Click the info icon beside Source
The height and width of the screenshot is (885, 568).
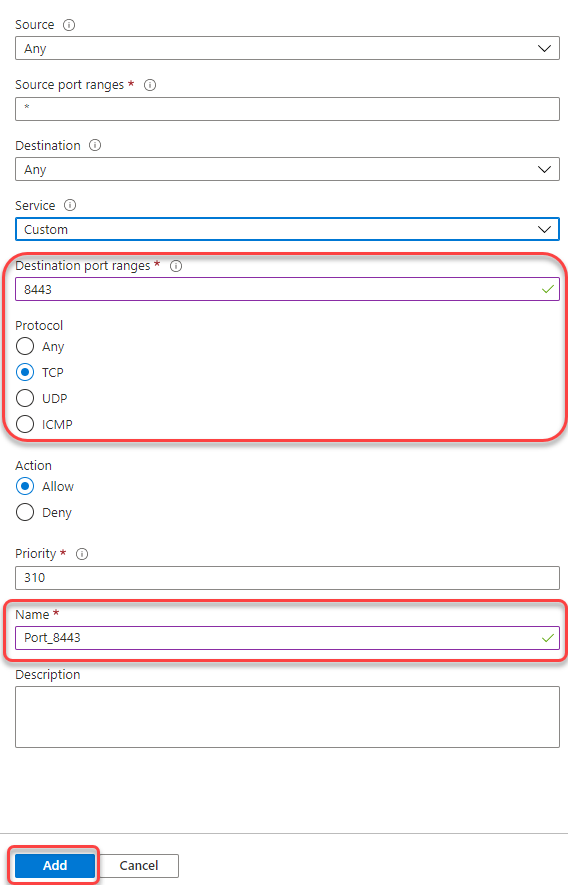69,25
